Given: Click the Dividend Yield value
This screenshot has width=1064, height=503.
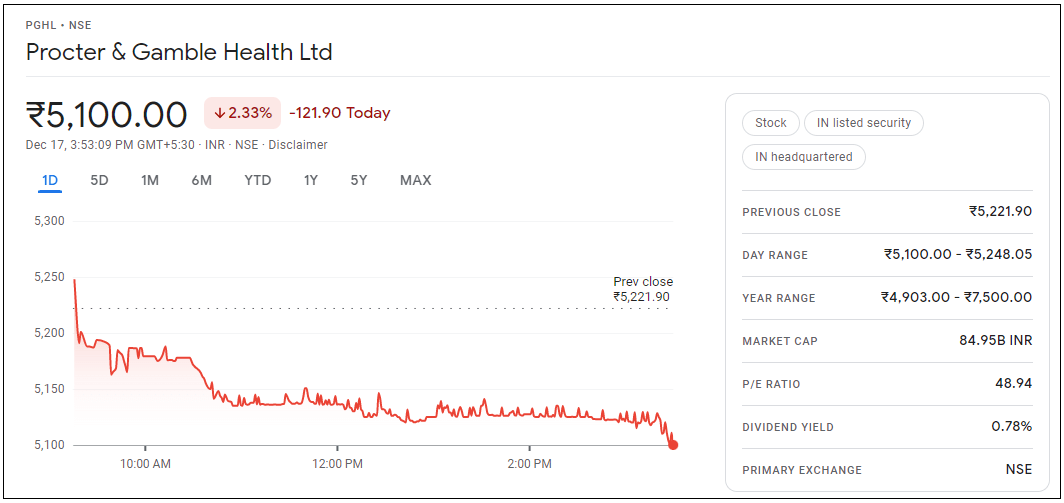Looking at the screenshot, I should pyautogui.click(x=1011, y=427).
